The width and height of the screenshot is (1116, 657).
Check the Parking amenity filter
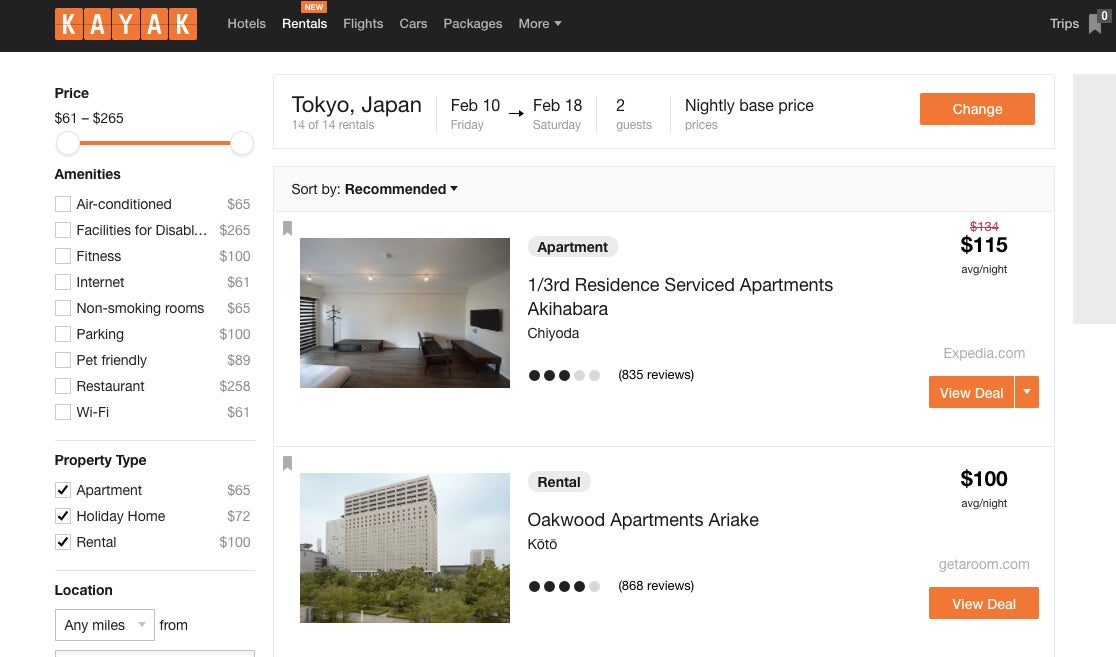(63, 334)
